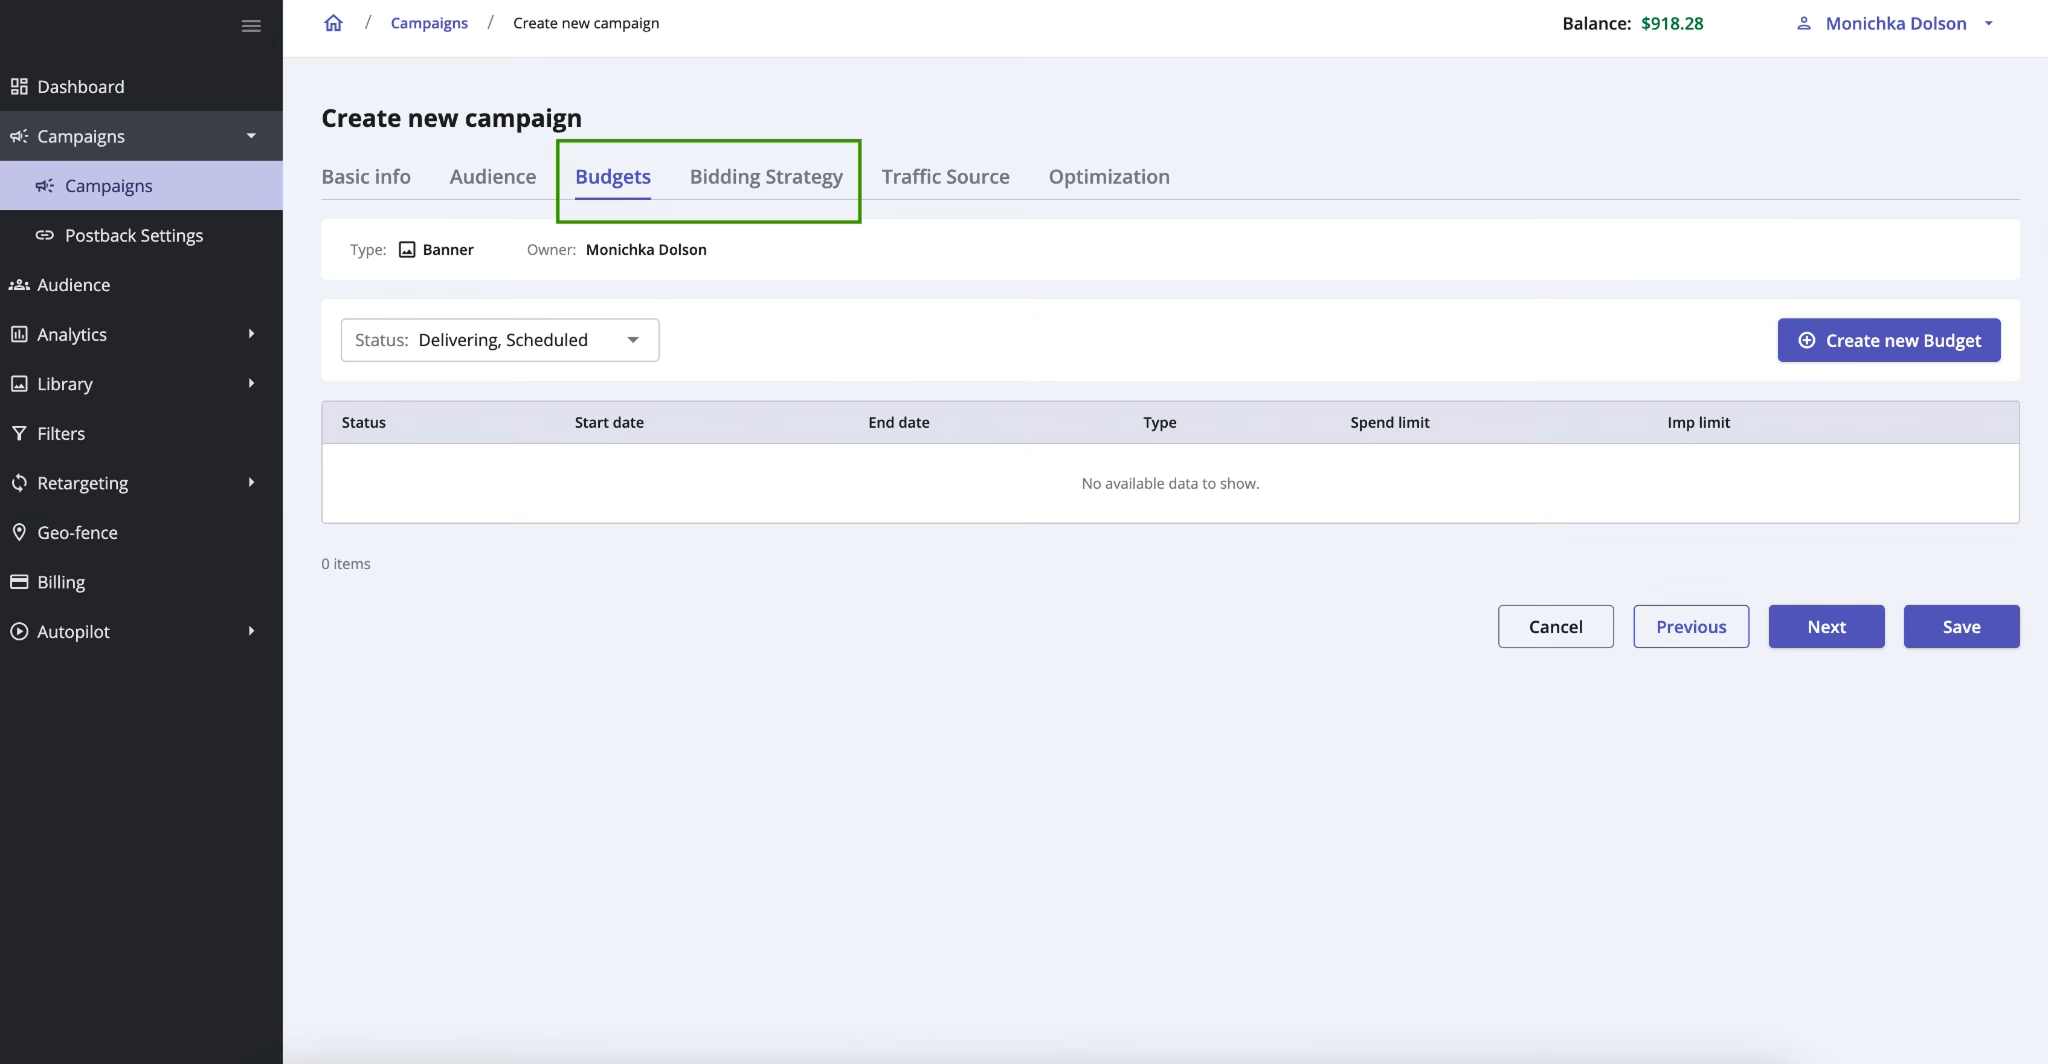Open the Traffic Source tab
2048x1064 pixels.
pos(945,177)
